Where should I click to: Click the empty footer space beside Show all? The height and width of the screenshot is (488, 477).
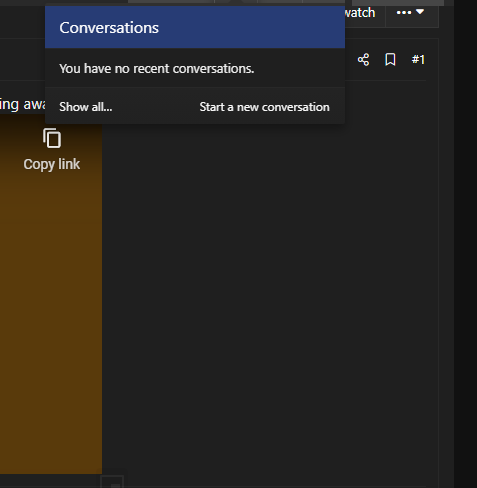(156, 107)
